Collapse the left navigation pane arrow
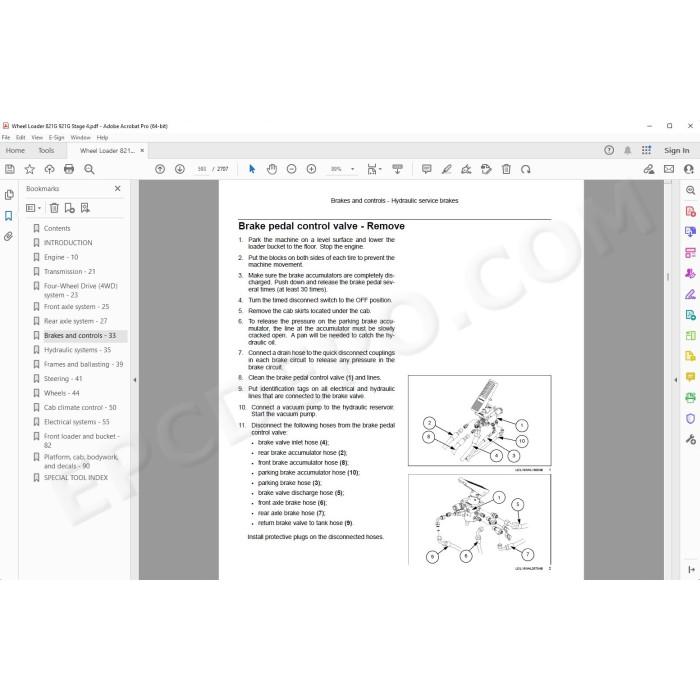Image resolution: width=700 pixels, height=700 pixels. pyautogui.click(x=135, y=380)
